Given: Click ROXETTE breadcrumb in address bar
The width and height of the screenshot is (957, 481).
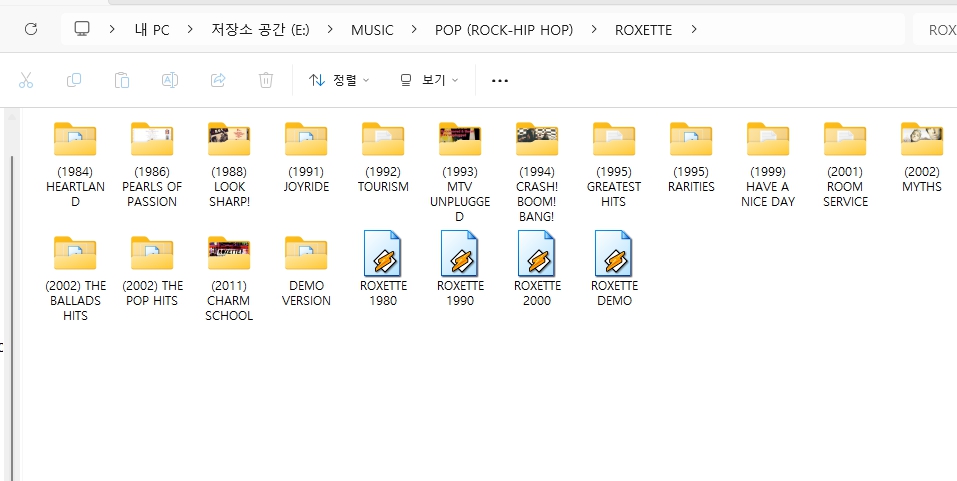Looking at the screenshot, I should tap(643, 30).
